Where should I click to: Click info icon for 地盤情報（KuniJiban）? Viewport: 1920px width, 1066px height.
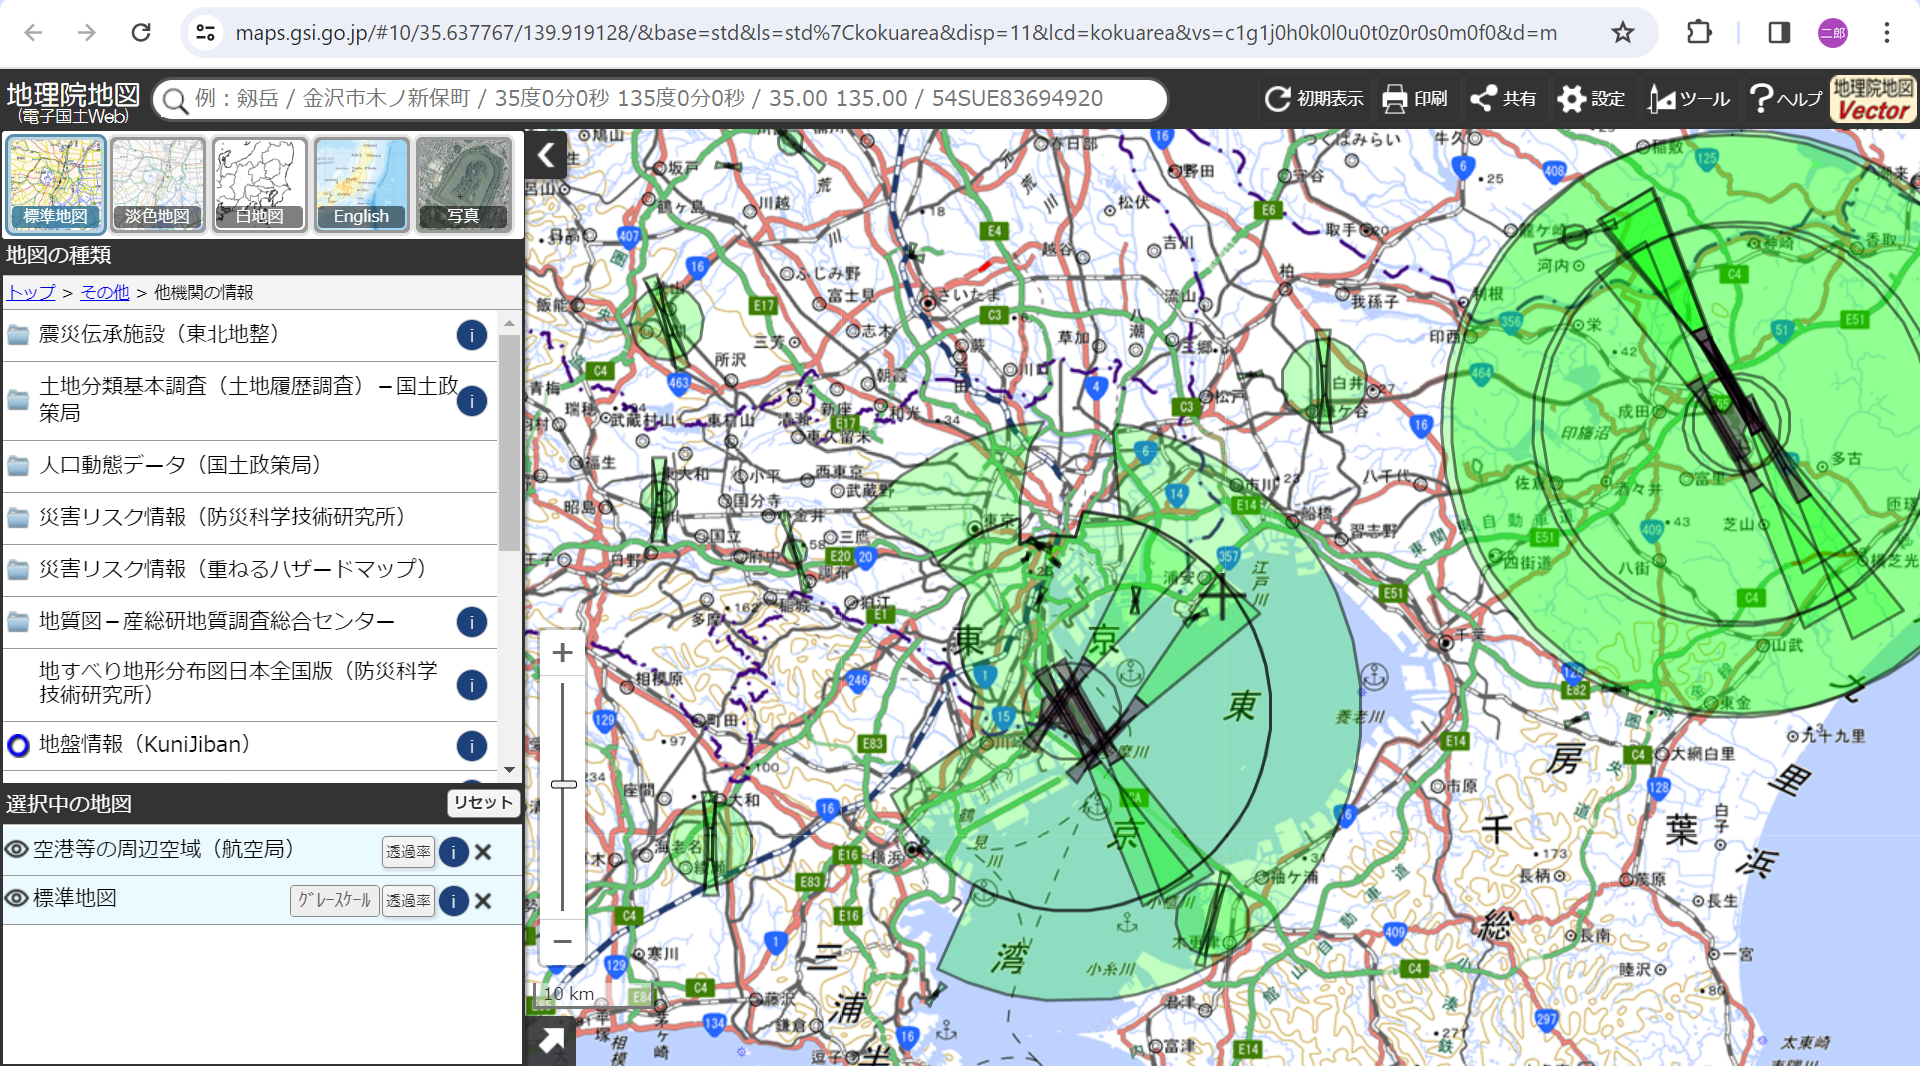tap(471, 746)
